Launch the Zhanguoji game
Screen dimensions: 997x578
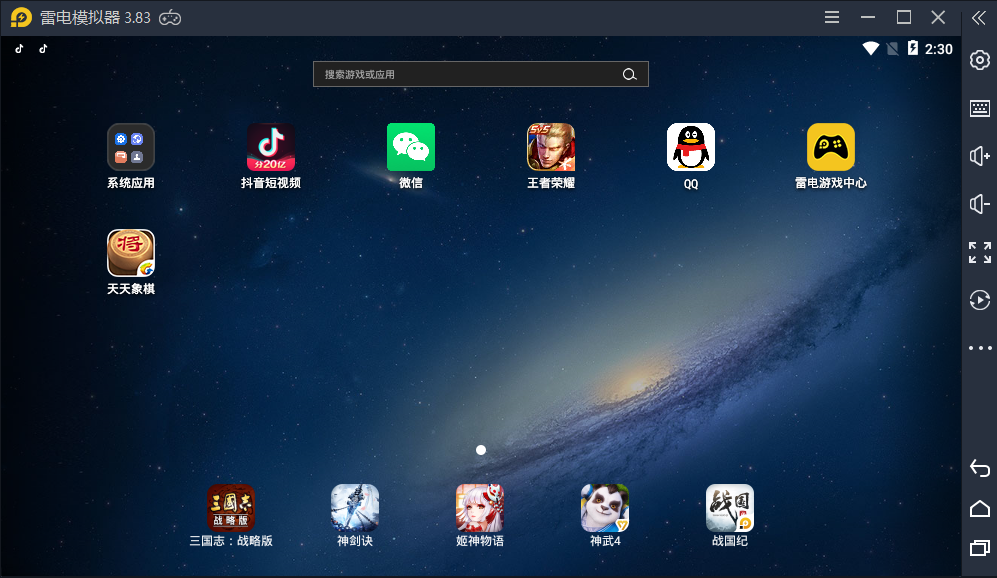[730, 508]
